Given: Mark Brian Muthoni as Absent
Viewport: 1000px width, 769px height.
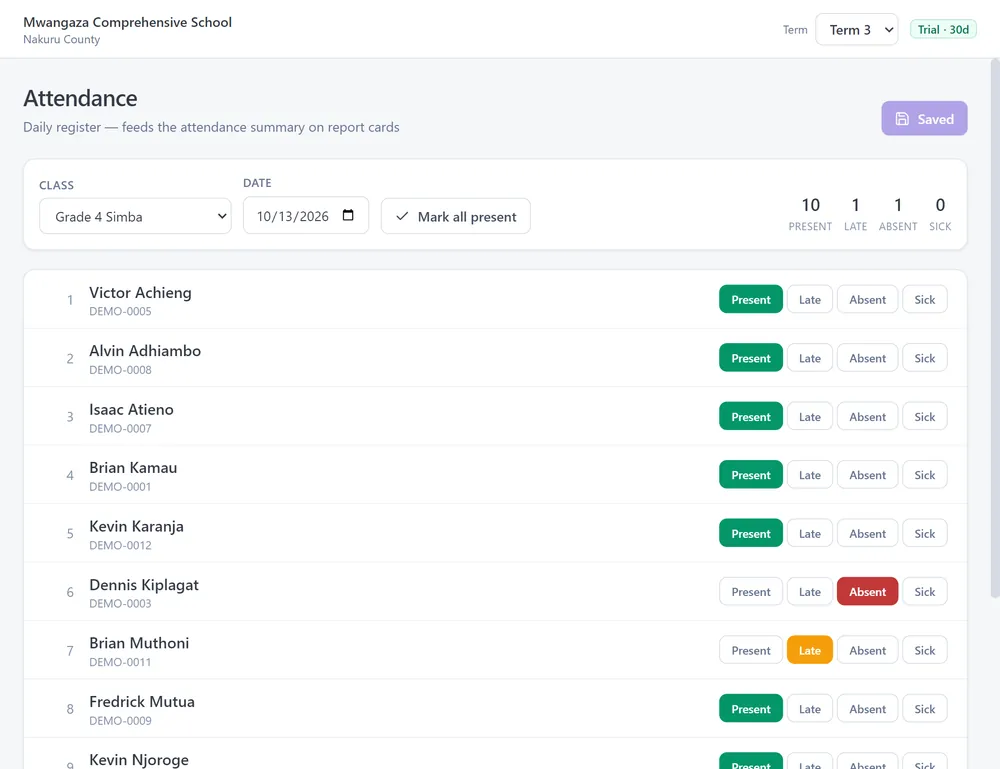Looking at the screenshot, I should 867,650.
